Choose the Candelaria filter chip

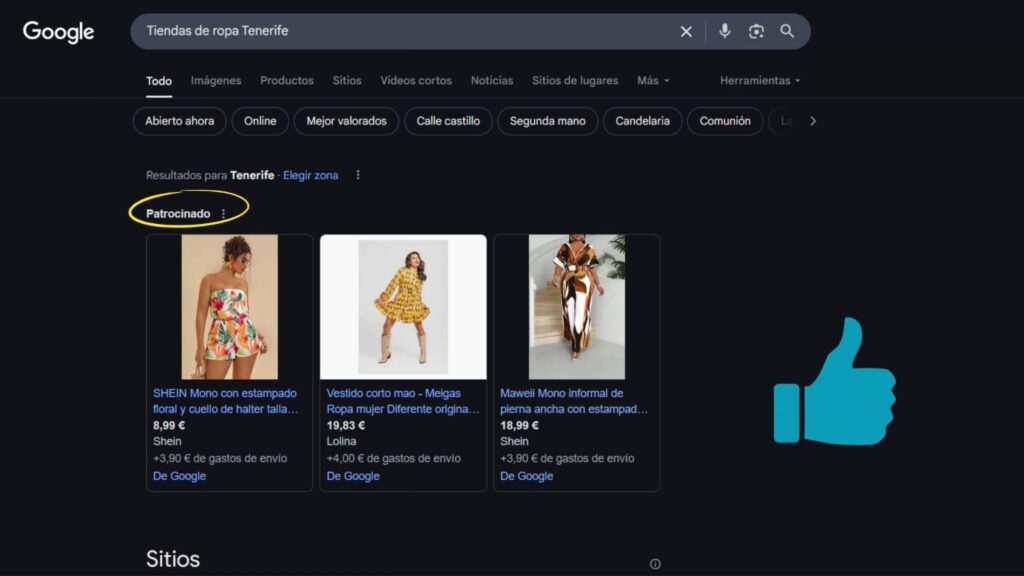coord(643,121)
